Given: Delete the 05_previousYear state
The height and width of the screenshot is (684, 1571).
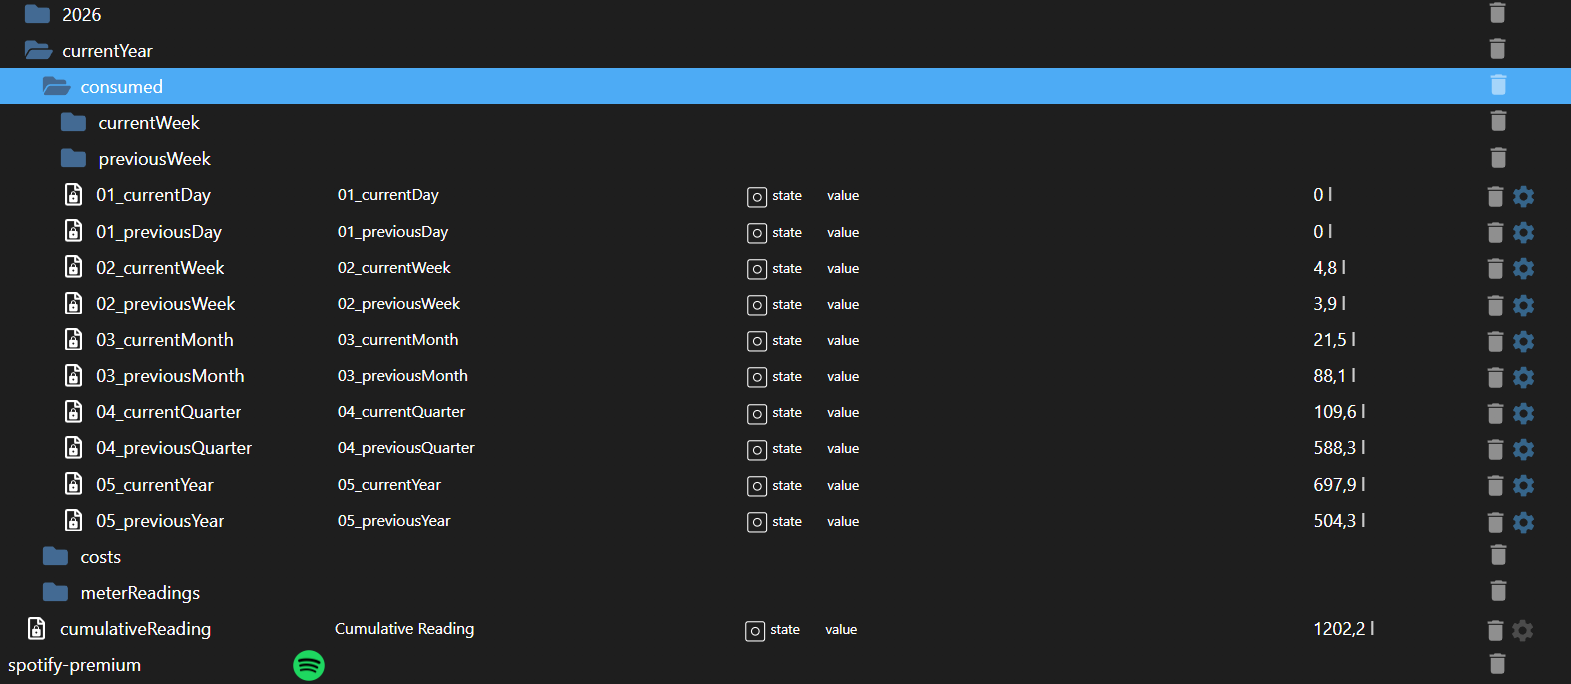Looking at the screenshot, I should 1495,522.
